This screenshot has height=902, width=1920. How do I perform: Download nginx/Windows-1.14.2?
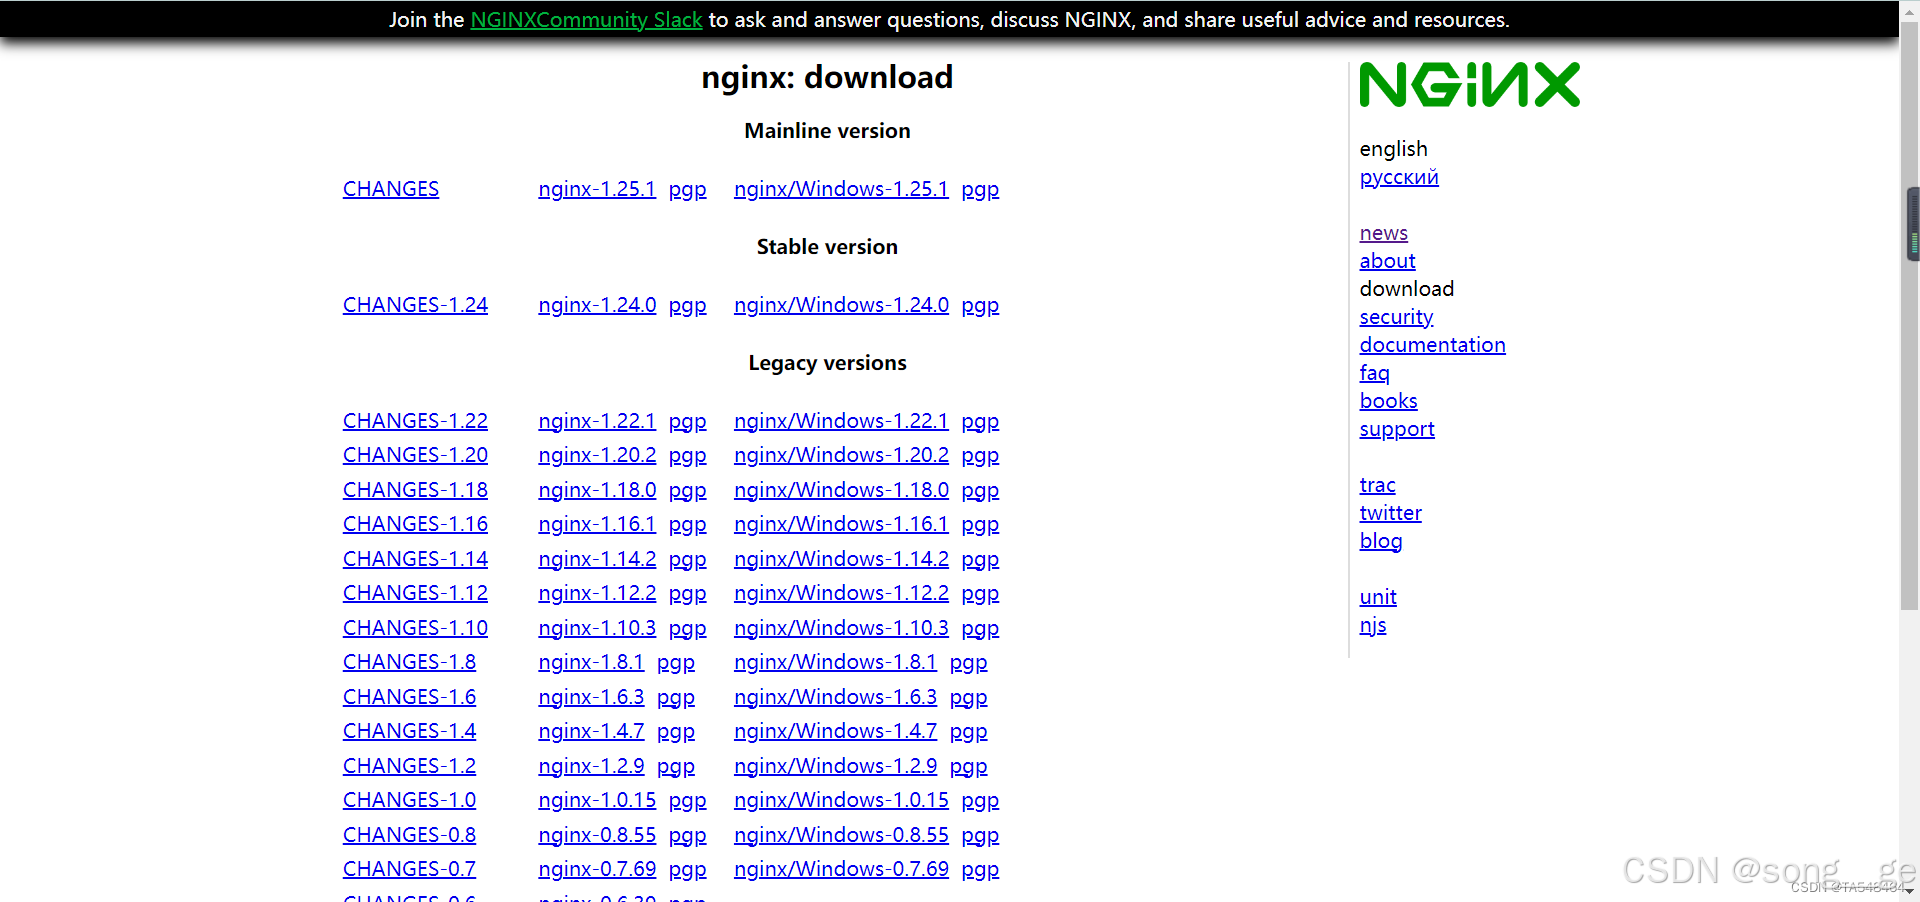tap(841, 559)
